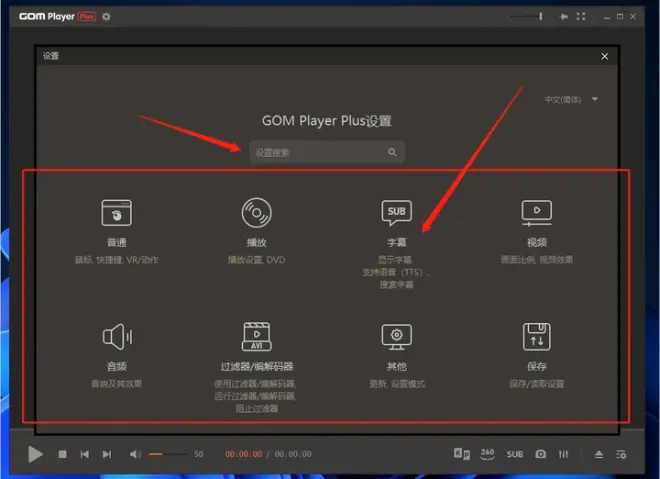
Task: Click the stop button
Action: [62, 454]
